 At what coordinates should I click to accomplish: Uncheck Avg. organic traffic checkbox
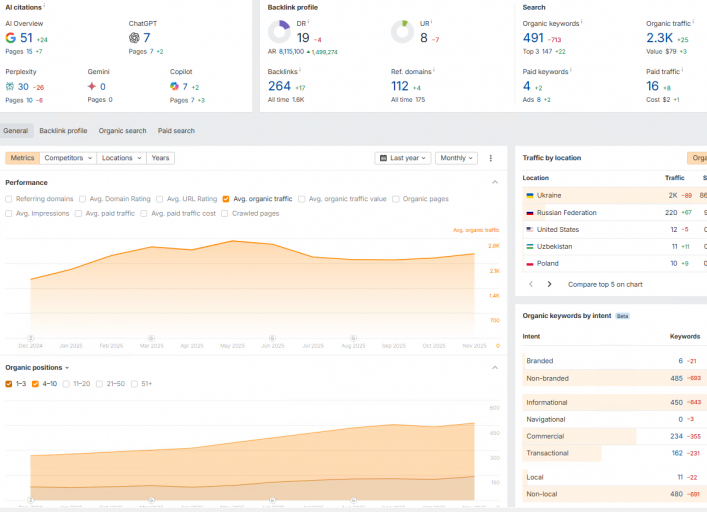pyautogui.click(x=226, y=199)
